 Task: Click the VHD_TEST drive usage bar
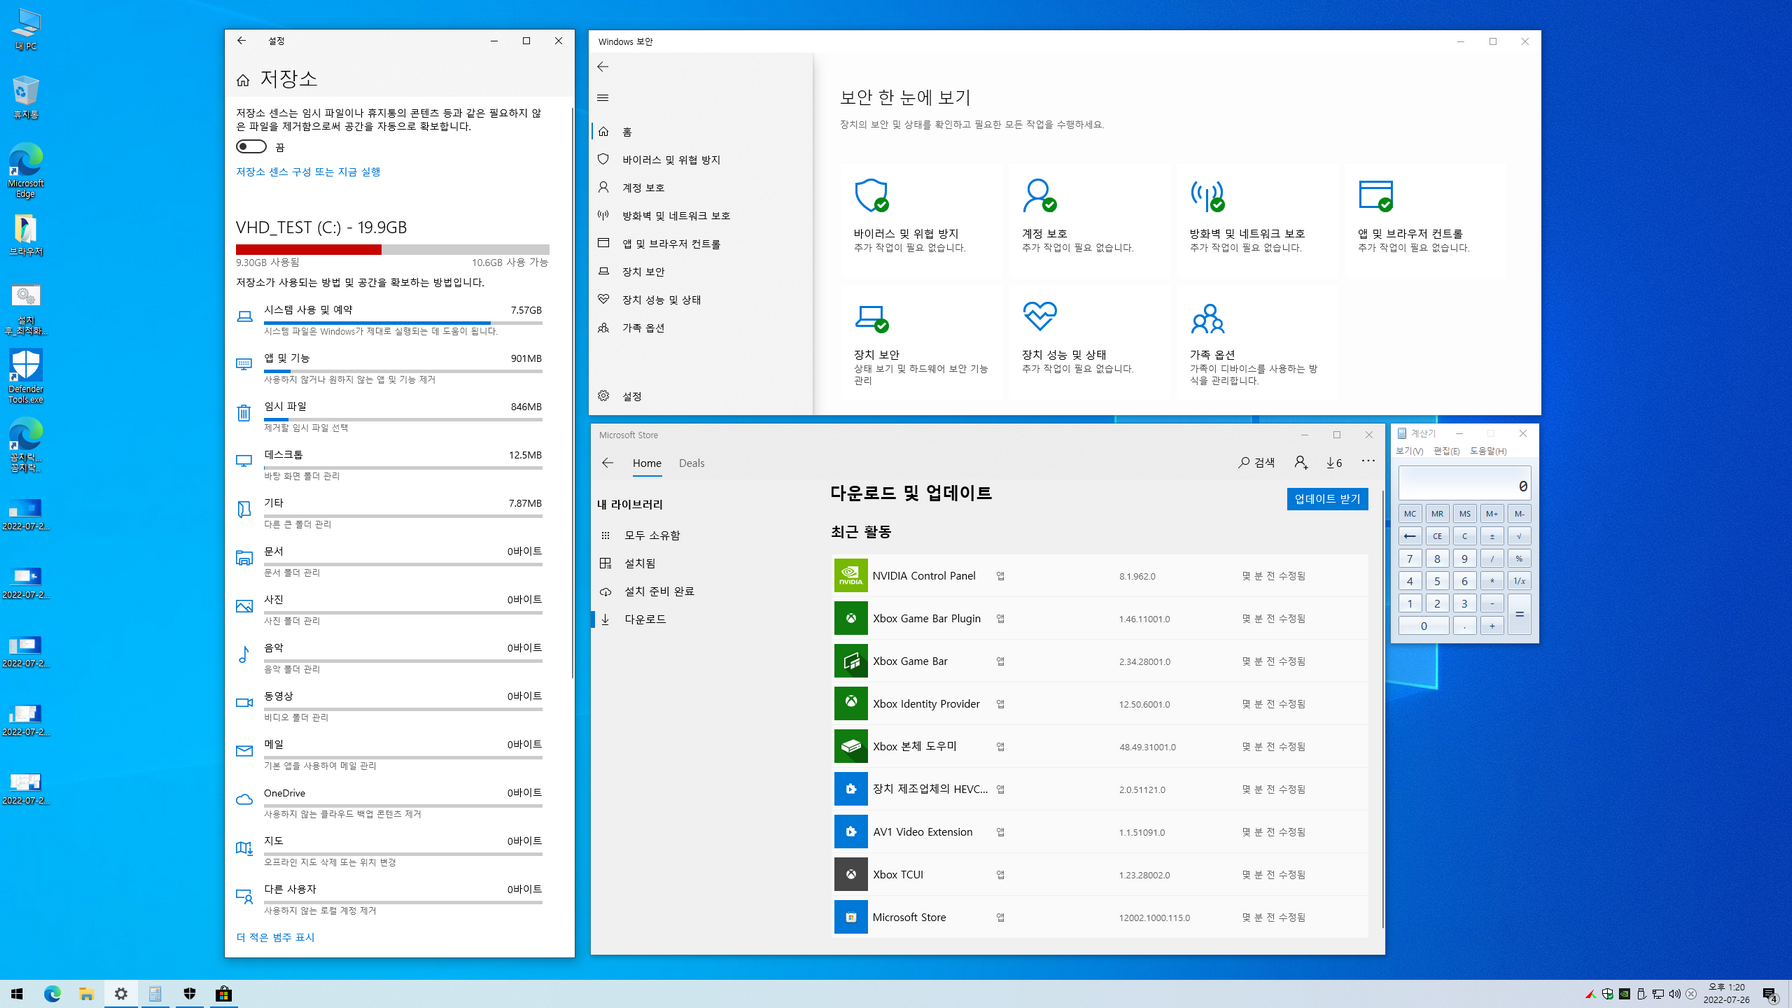pos(392,249)
